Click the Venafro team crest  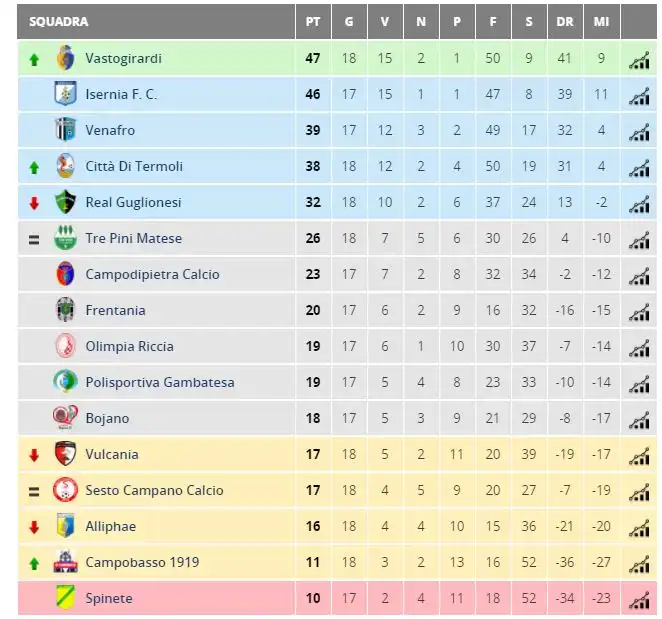(65, 130)
